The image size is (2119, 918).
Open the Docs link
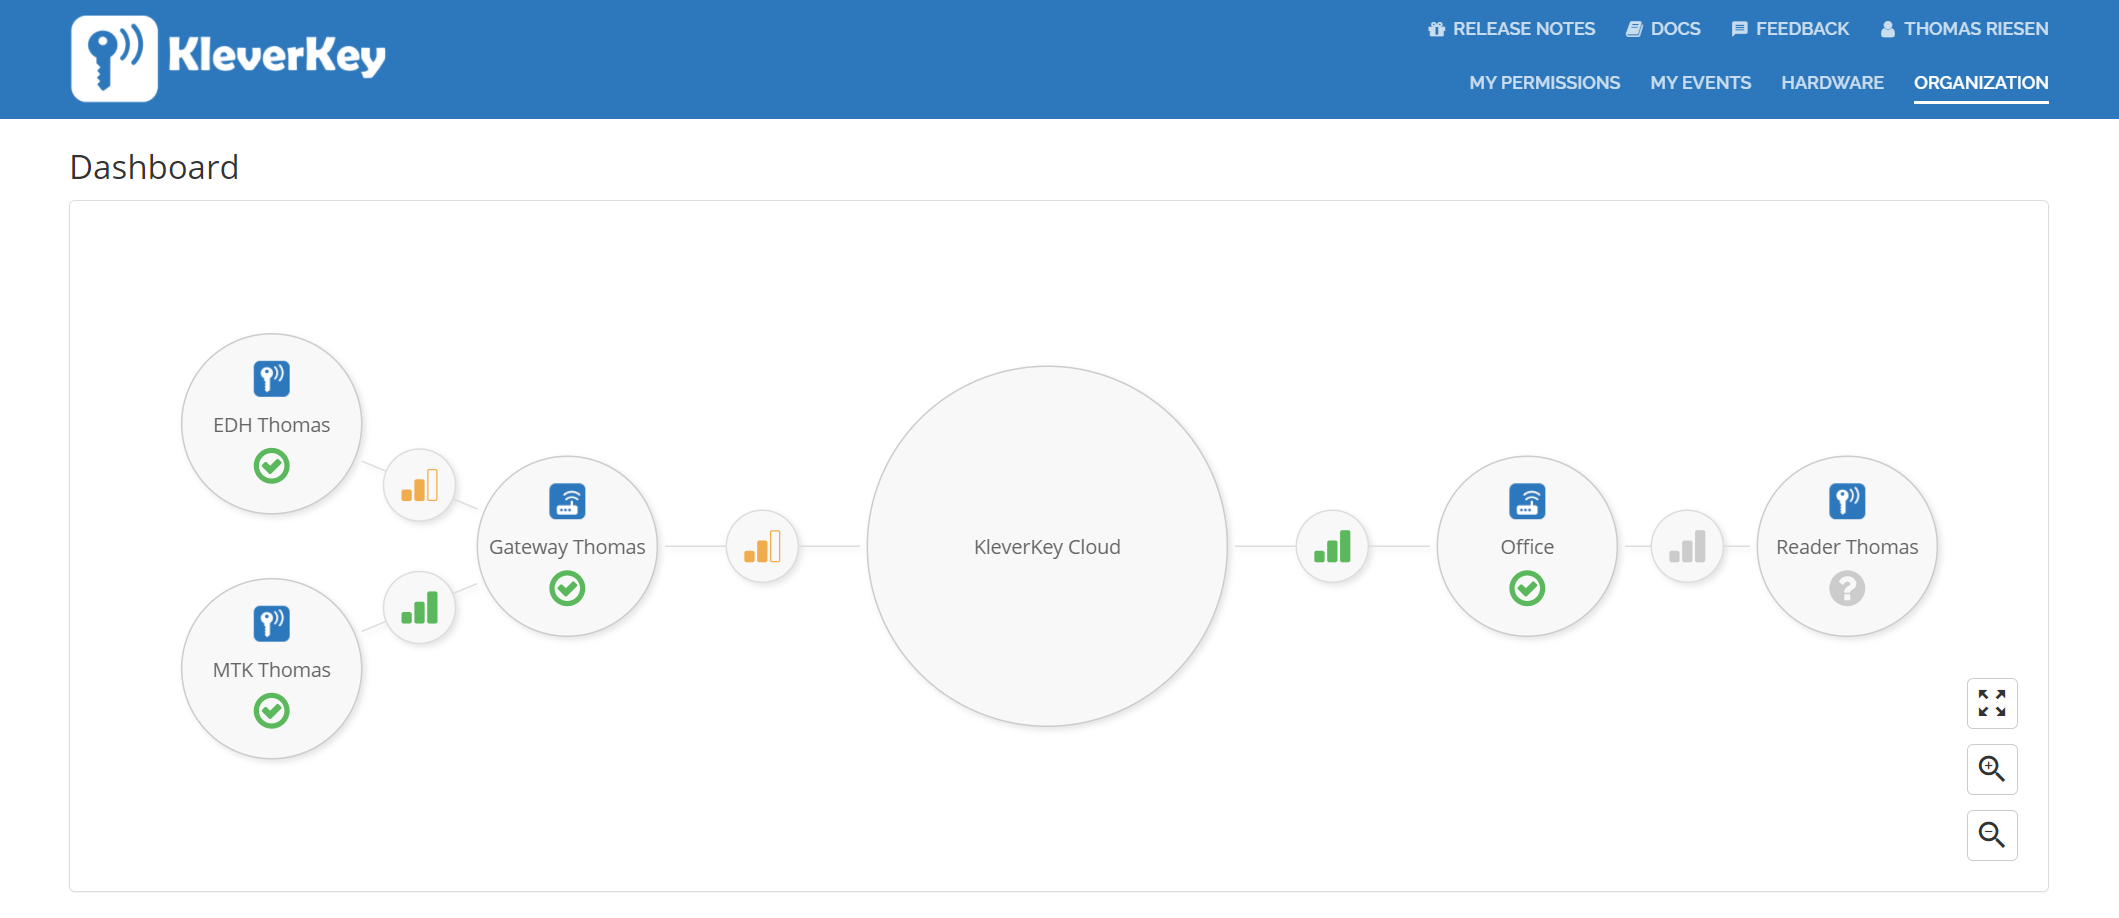click(x=1663, y=29)
